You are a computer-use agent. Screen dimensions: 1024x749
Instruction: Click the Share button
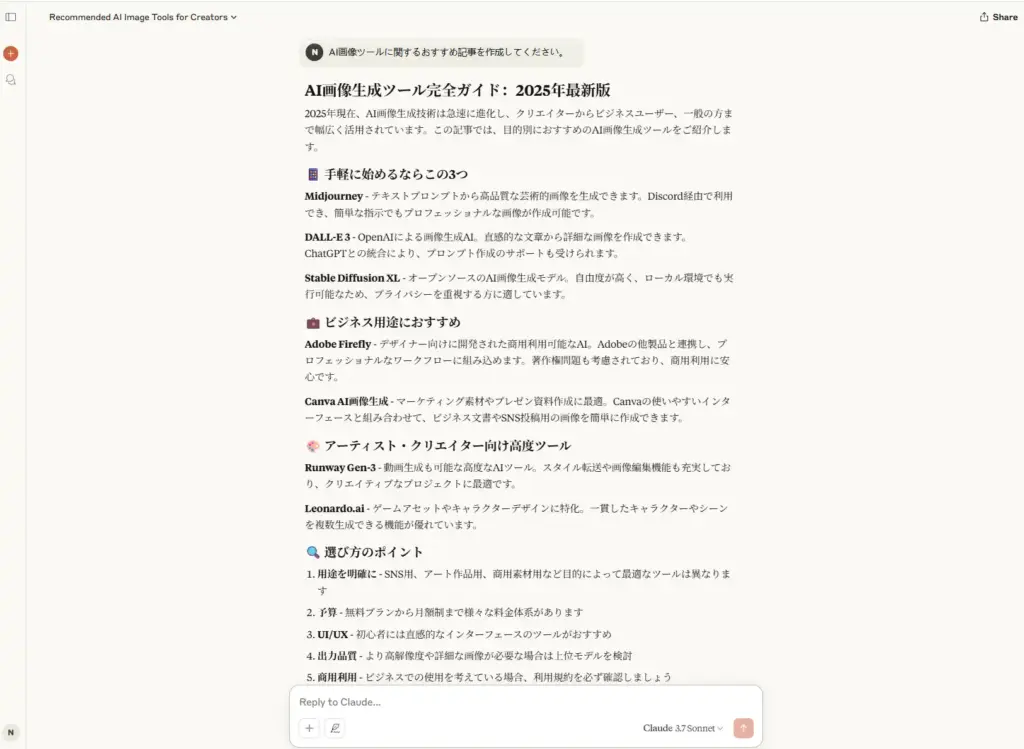coord(998,17)
